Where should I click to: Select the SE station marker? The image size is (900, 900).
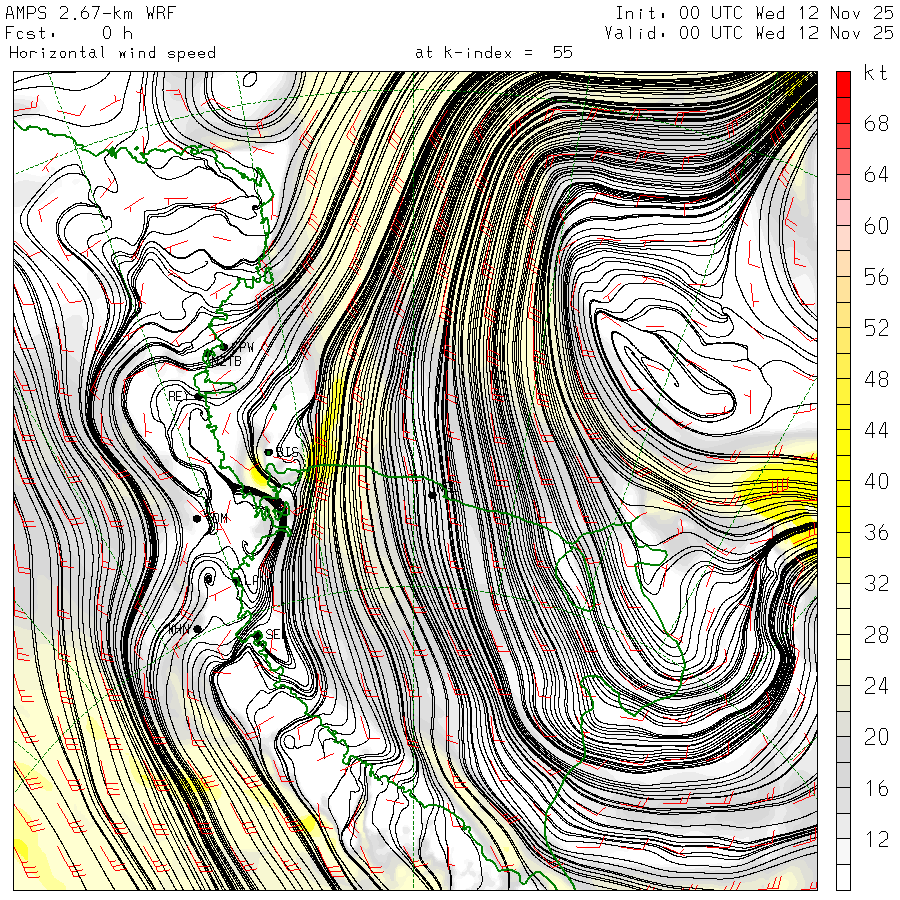point(258,635)
